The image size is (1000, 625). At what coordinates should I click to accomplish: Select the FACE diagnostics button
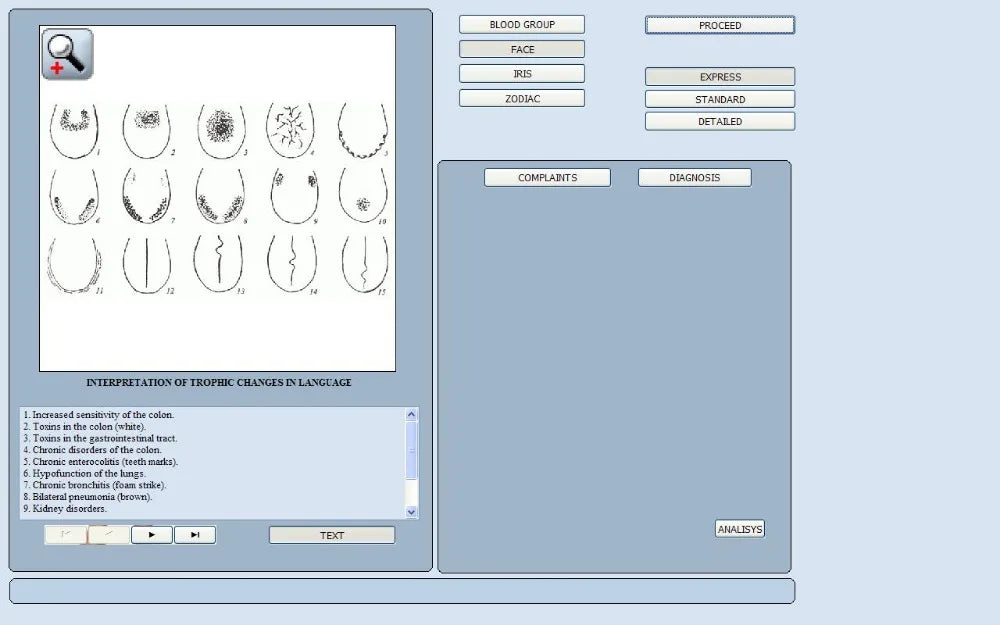(522, 49)
